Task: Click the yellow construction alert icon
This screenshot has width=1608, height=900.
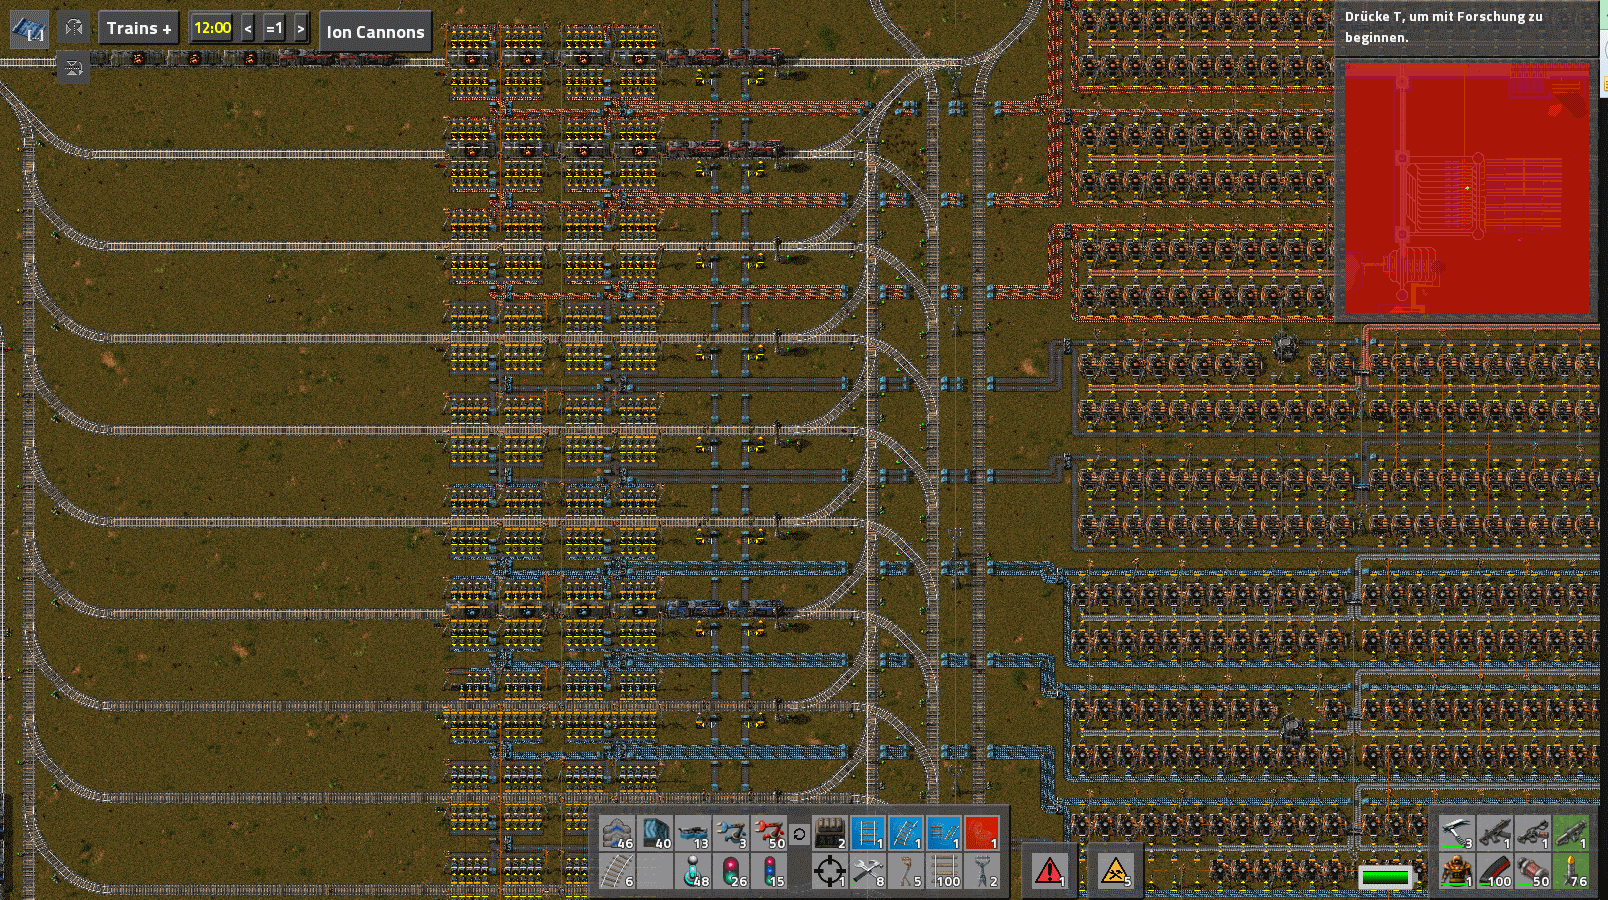Action: coord(1115,870)
